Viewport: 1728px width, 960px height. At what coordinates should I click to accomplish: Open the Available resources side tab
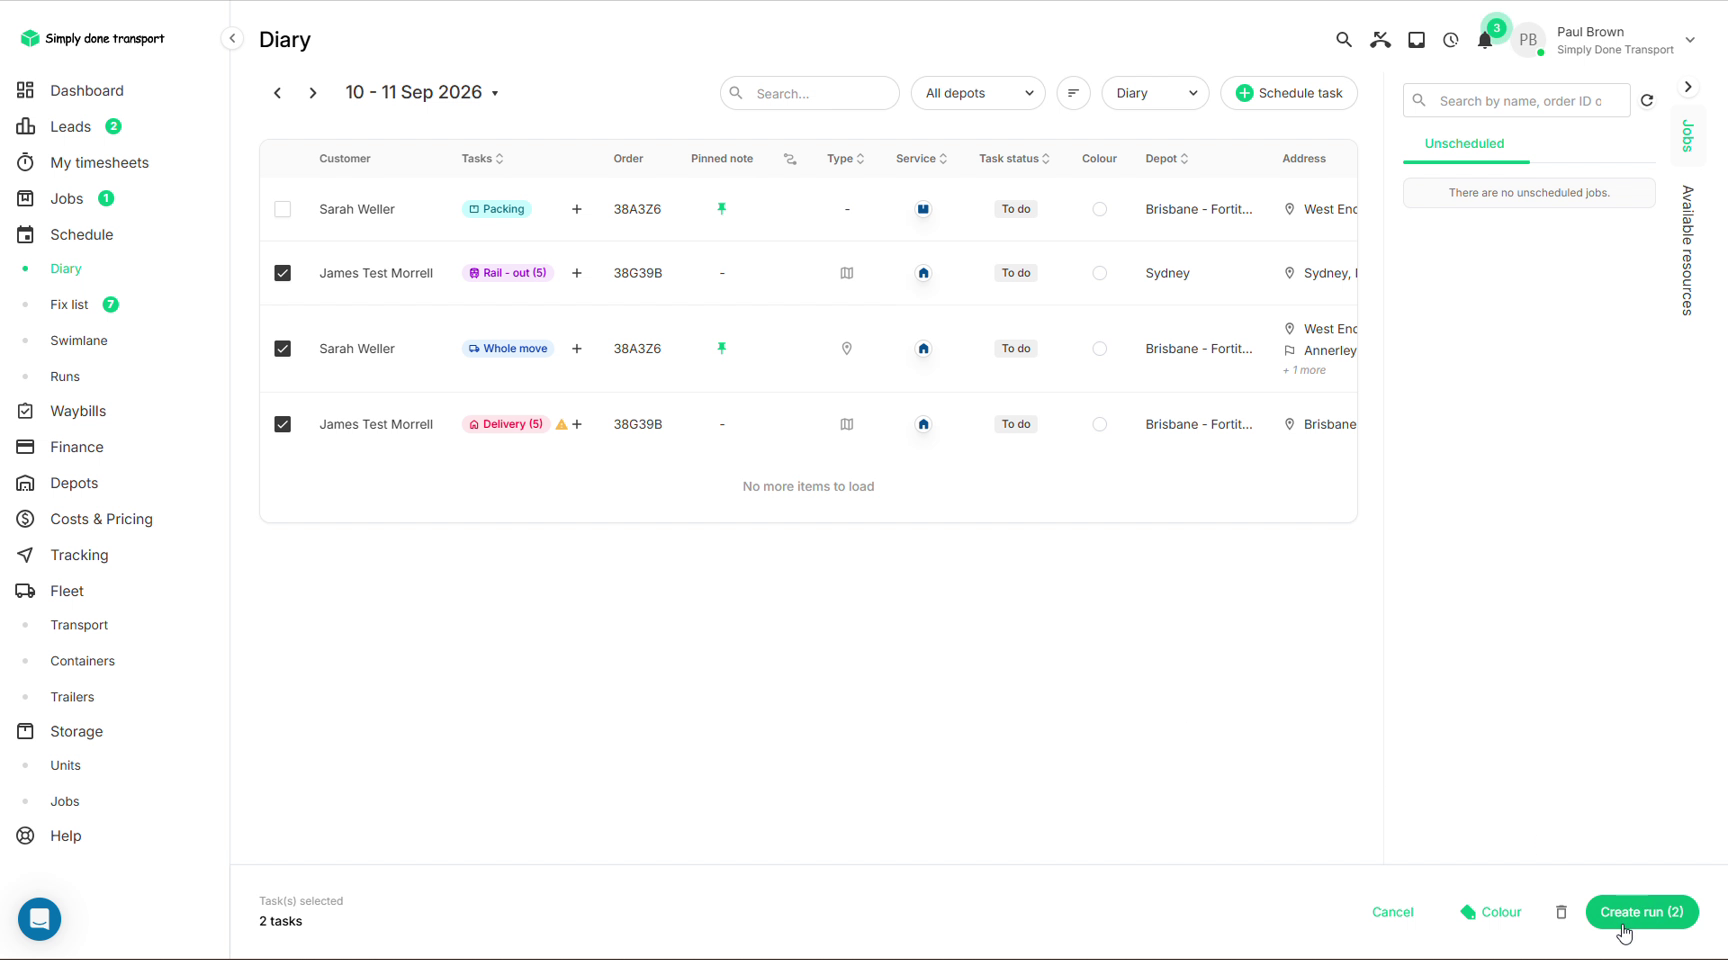click(x=1688, y=250)
